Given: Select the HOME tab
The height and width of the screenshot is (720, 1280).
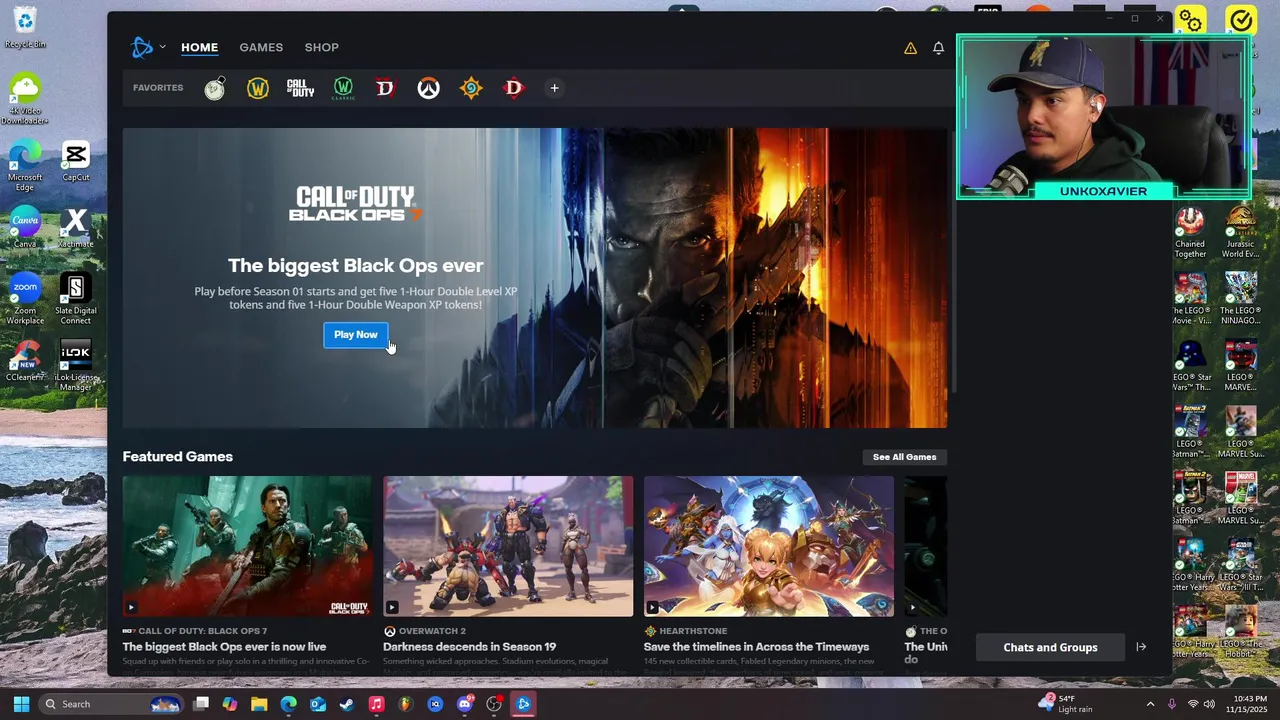Looking at the screenshot, I should [199, 47].
